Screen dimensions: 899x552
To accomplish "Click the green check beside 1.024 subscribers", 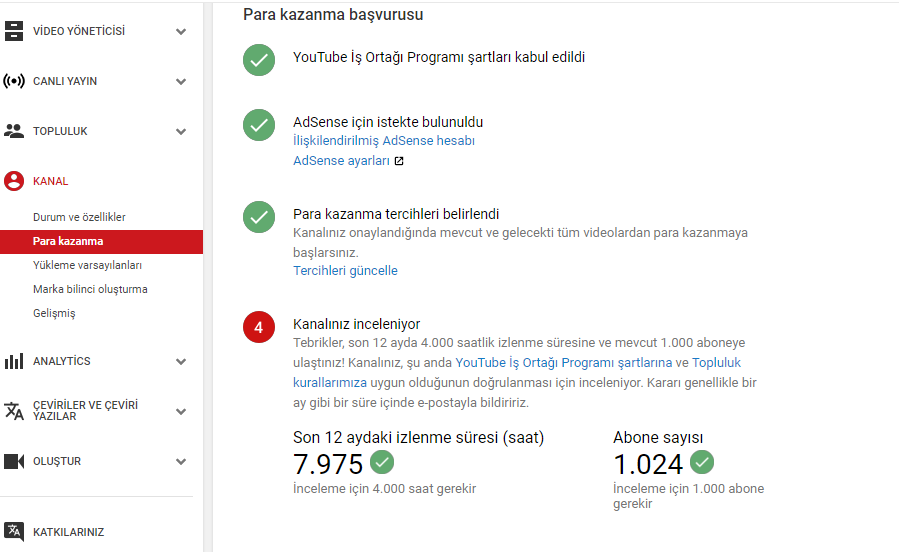I will click(x=702, y=462).
